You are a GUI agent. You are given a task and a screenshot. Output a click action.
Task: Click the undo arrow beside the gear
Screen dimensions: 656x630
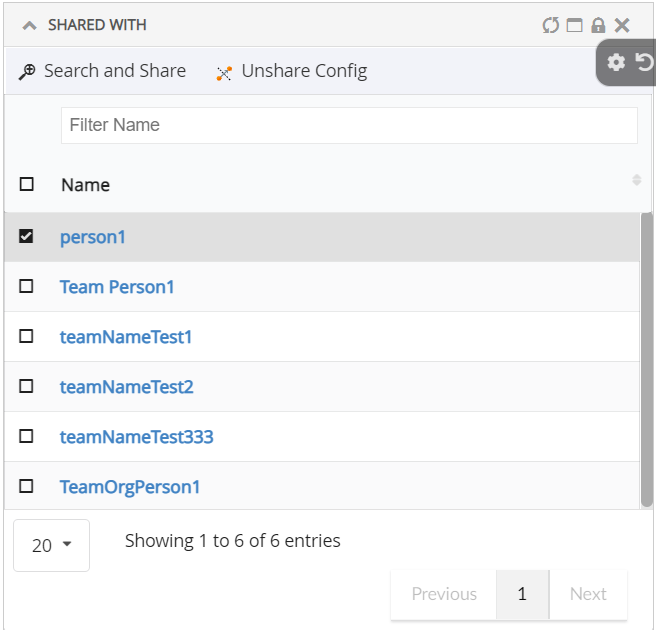[x=644, y=62]
